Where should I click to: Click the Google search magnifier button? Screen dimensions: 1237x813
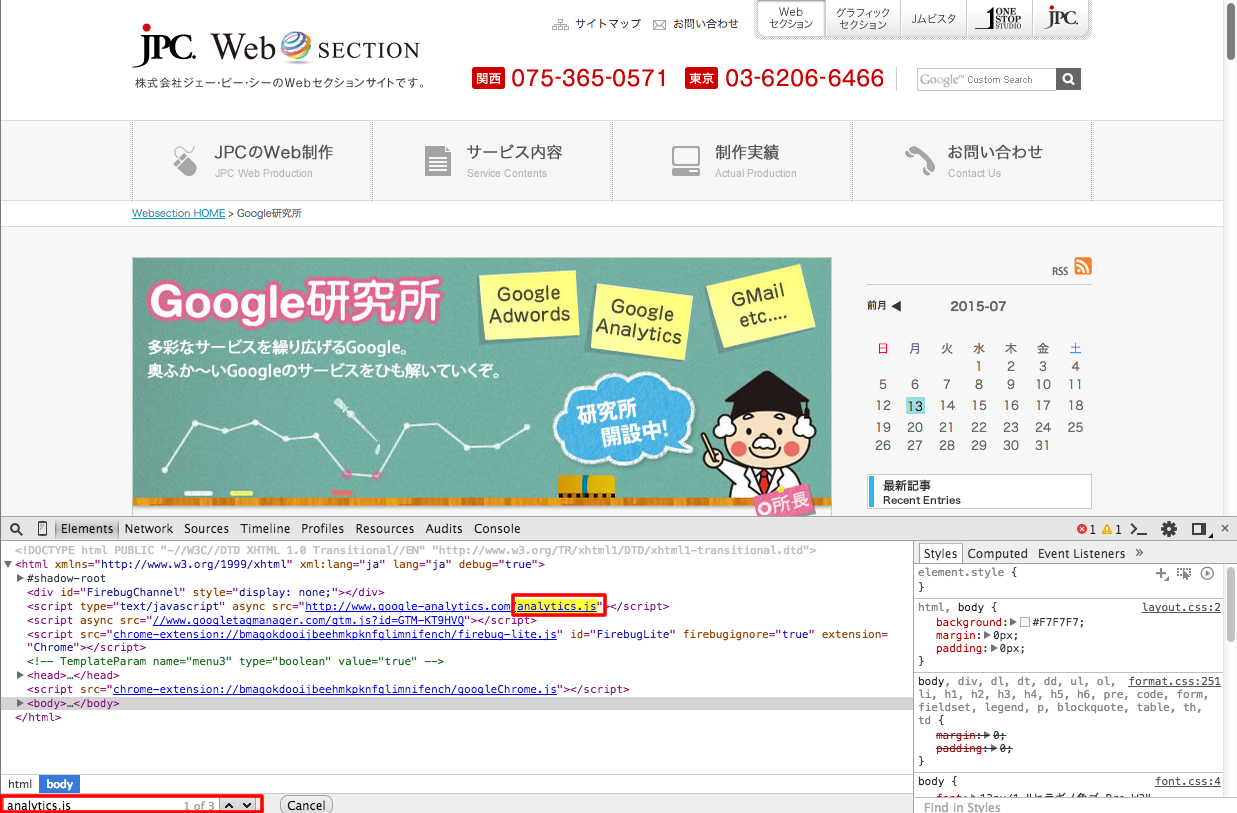click(x=1069, y=80)
